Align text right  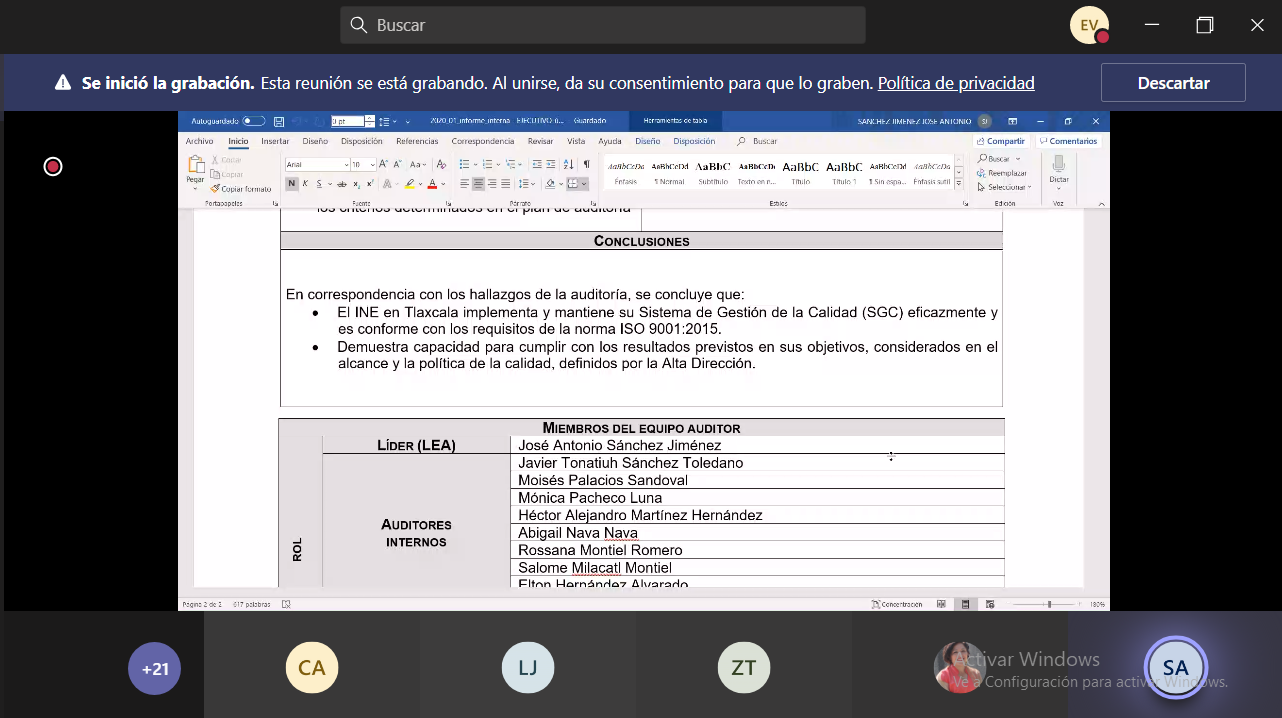(492, 184)
